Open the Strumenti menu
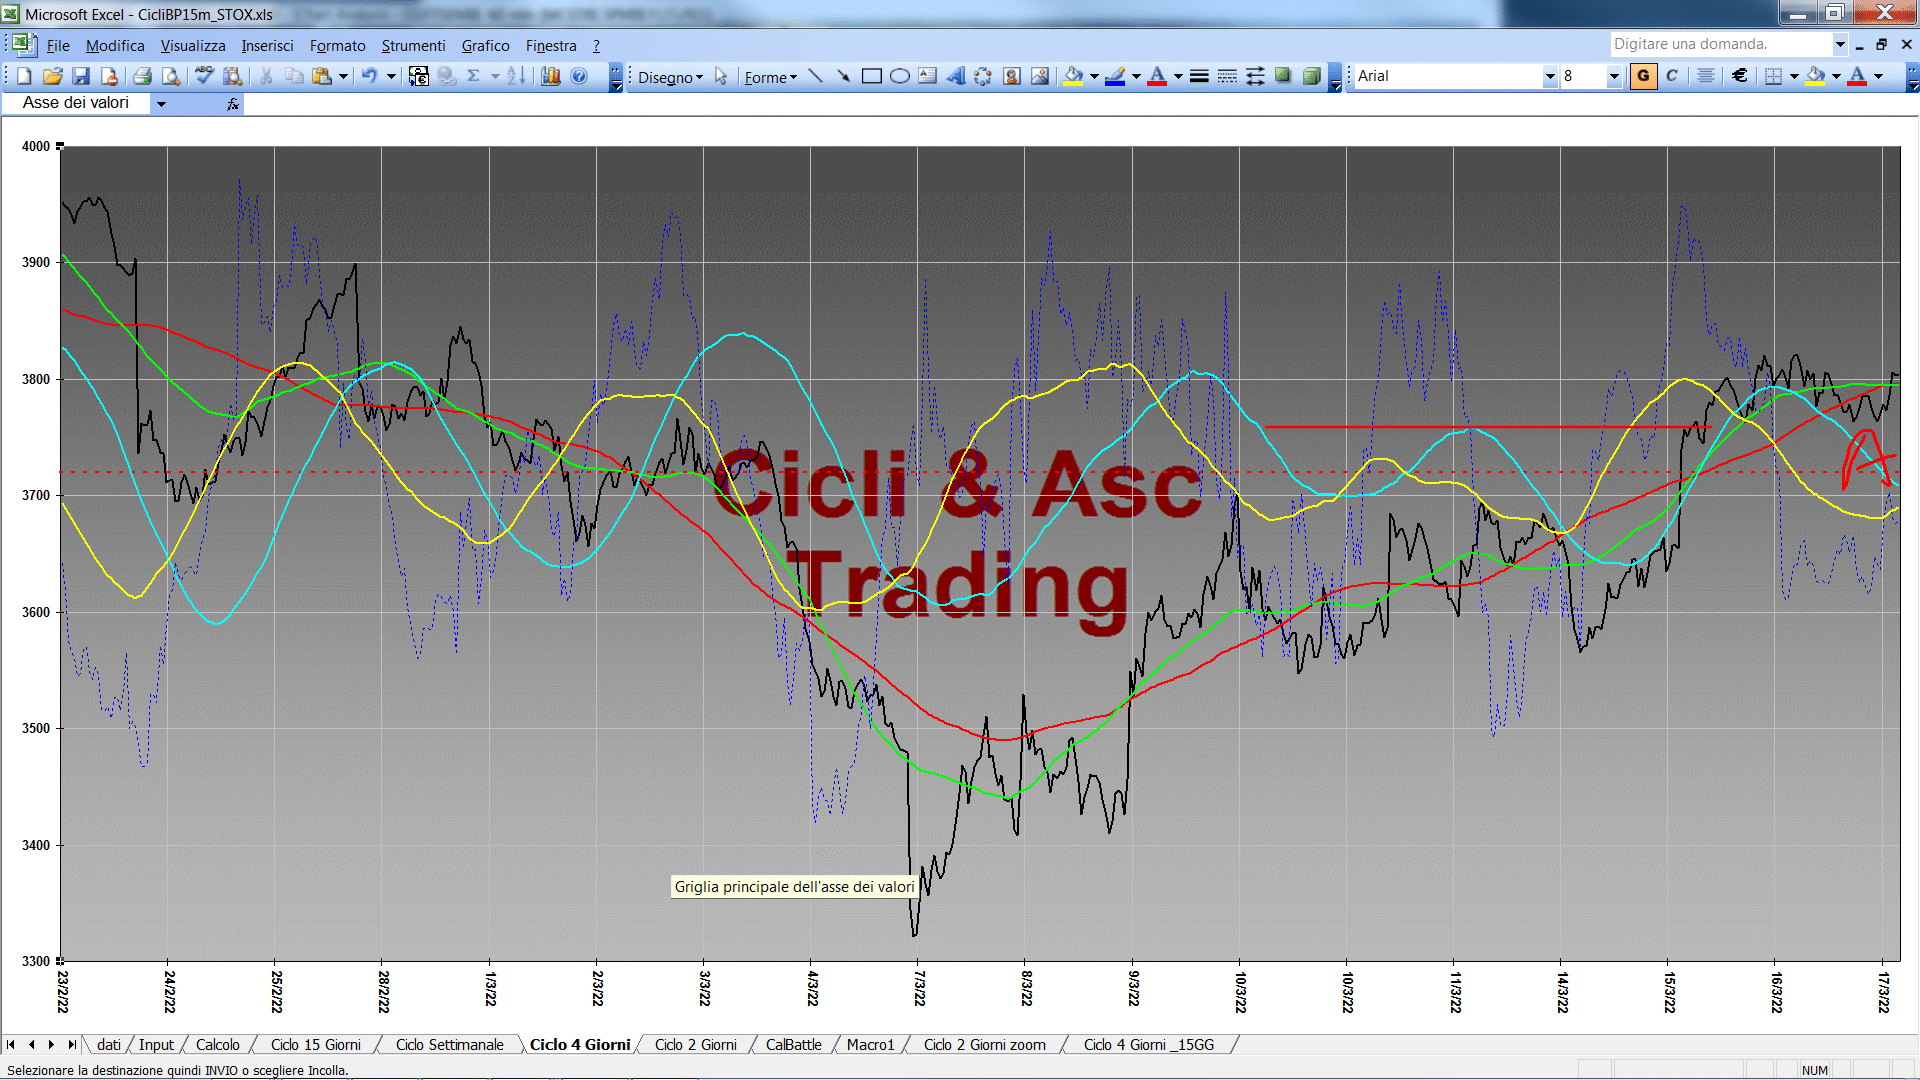 [x=413, y=46]
